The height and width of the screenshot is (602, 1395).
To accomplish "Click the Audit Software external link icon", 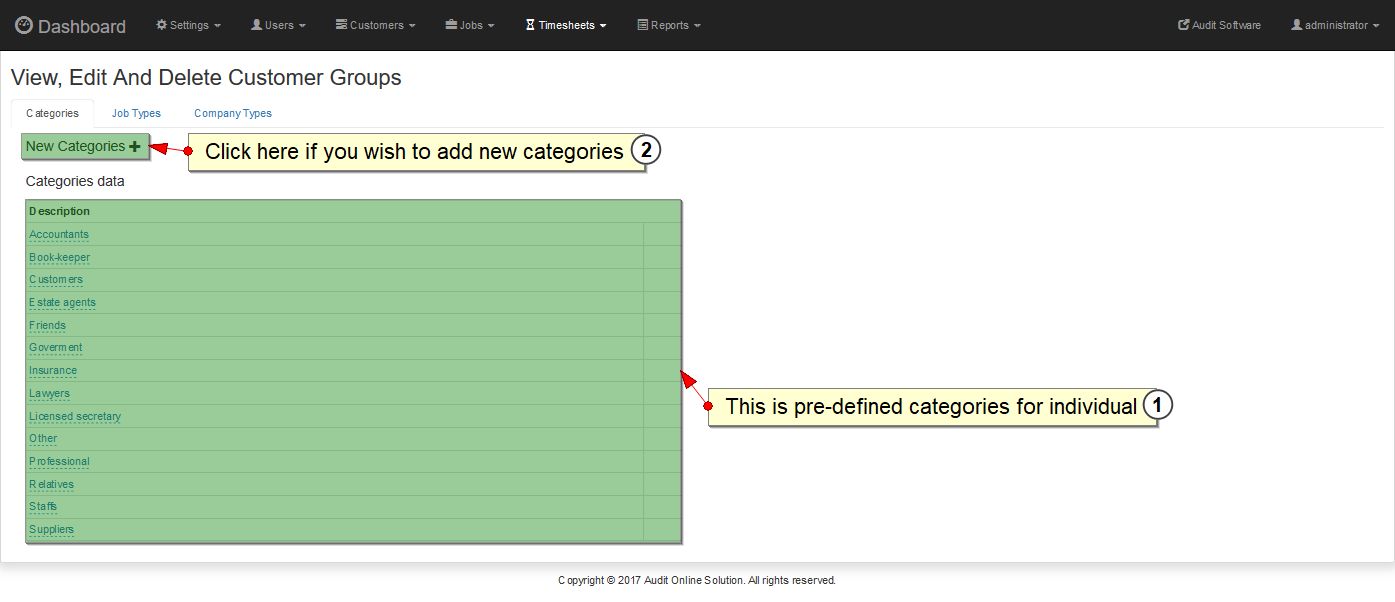I will pyautogui.click(x=1184, y=25).
